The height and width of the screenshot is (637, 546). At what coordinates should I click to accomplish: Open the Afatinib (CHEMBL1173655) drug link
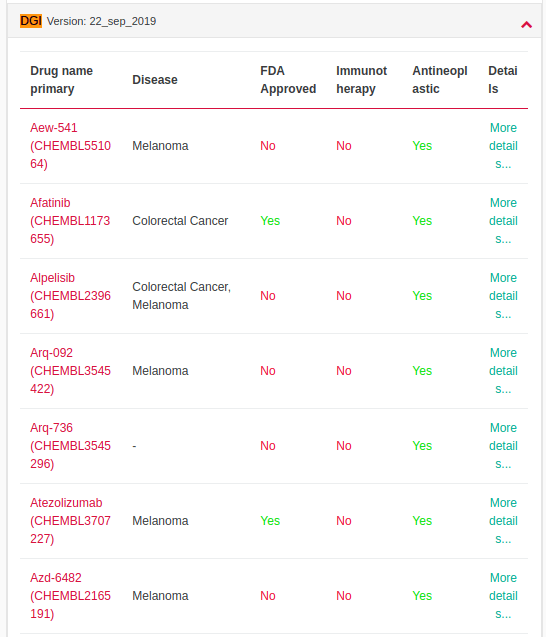coord(70,221)
